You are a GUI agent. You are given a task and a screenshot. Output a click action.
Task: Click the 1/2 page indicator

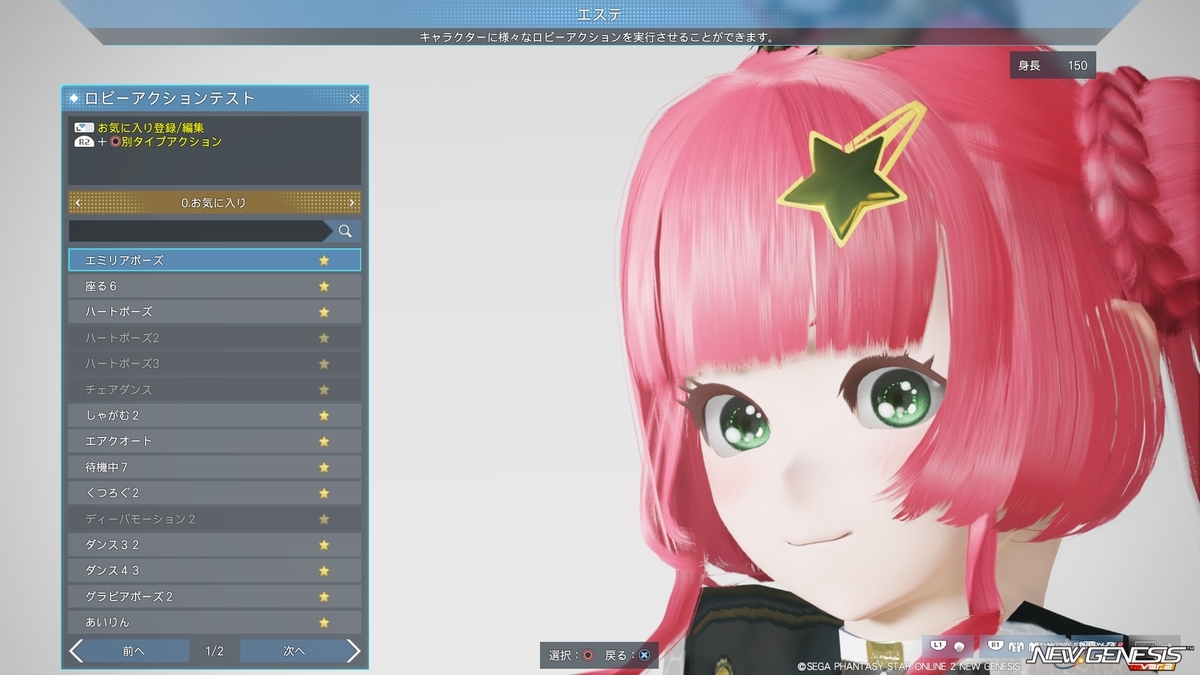pos(214,651)
